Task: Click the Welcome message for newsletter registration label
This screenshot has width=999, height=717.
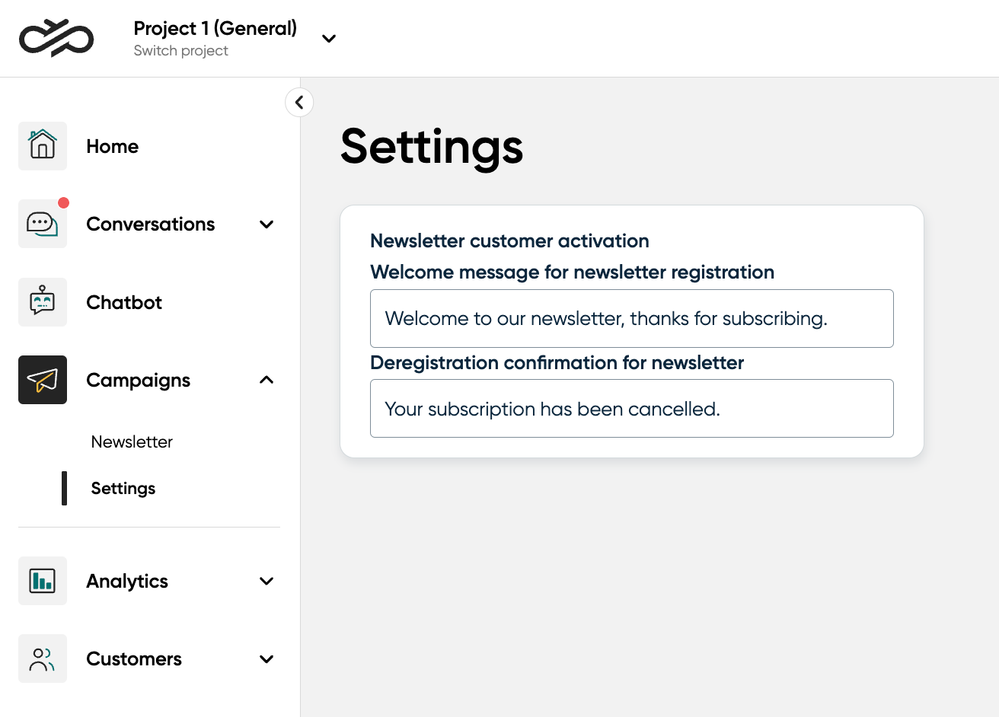Action: [572, 272]
